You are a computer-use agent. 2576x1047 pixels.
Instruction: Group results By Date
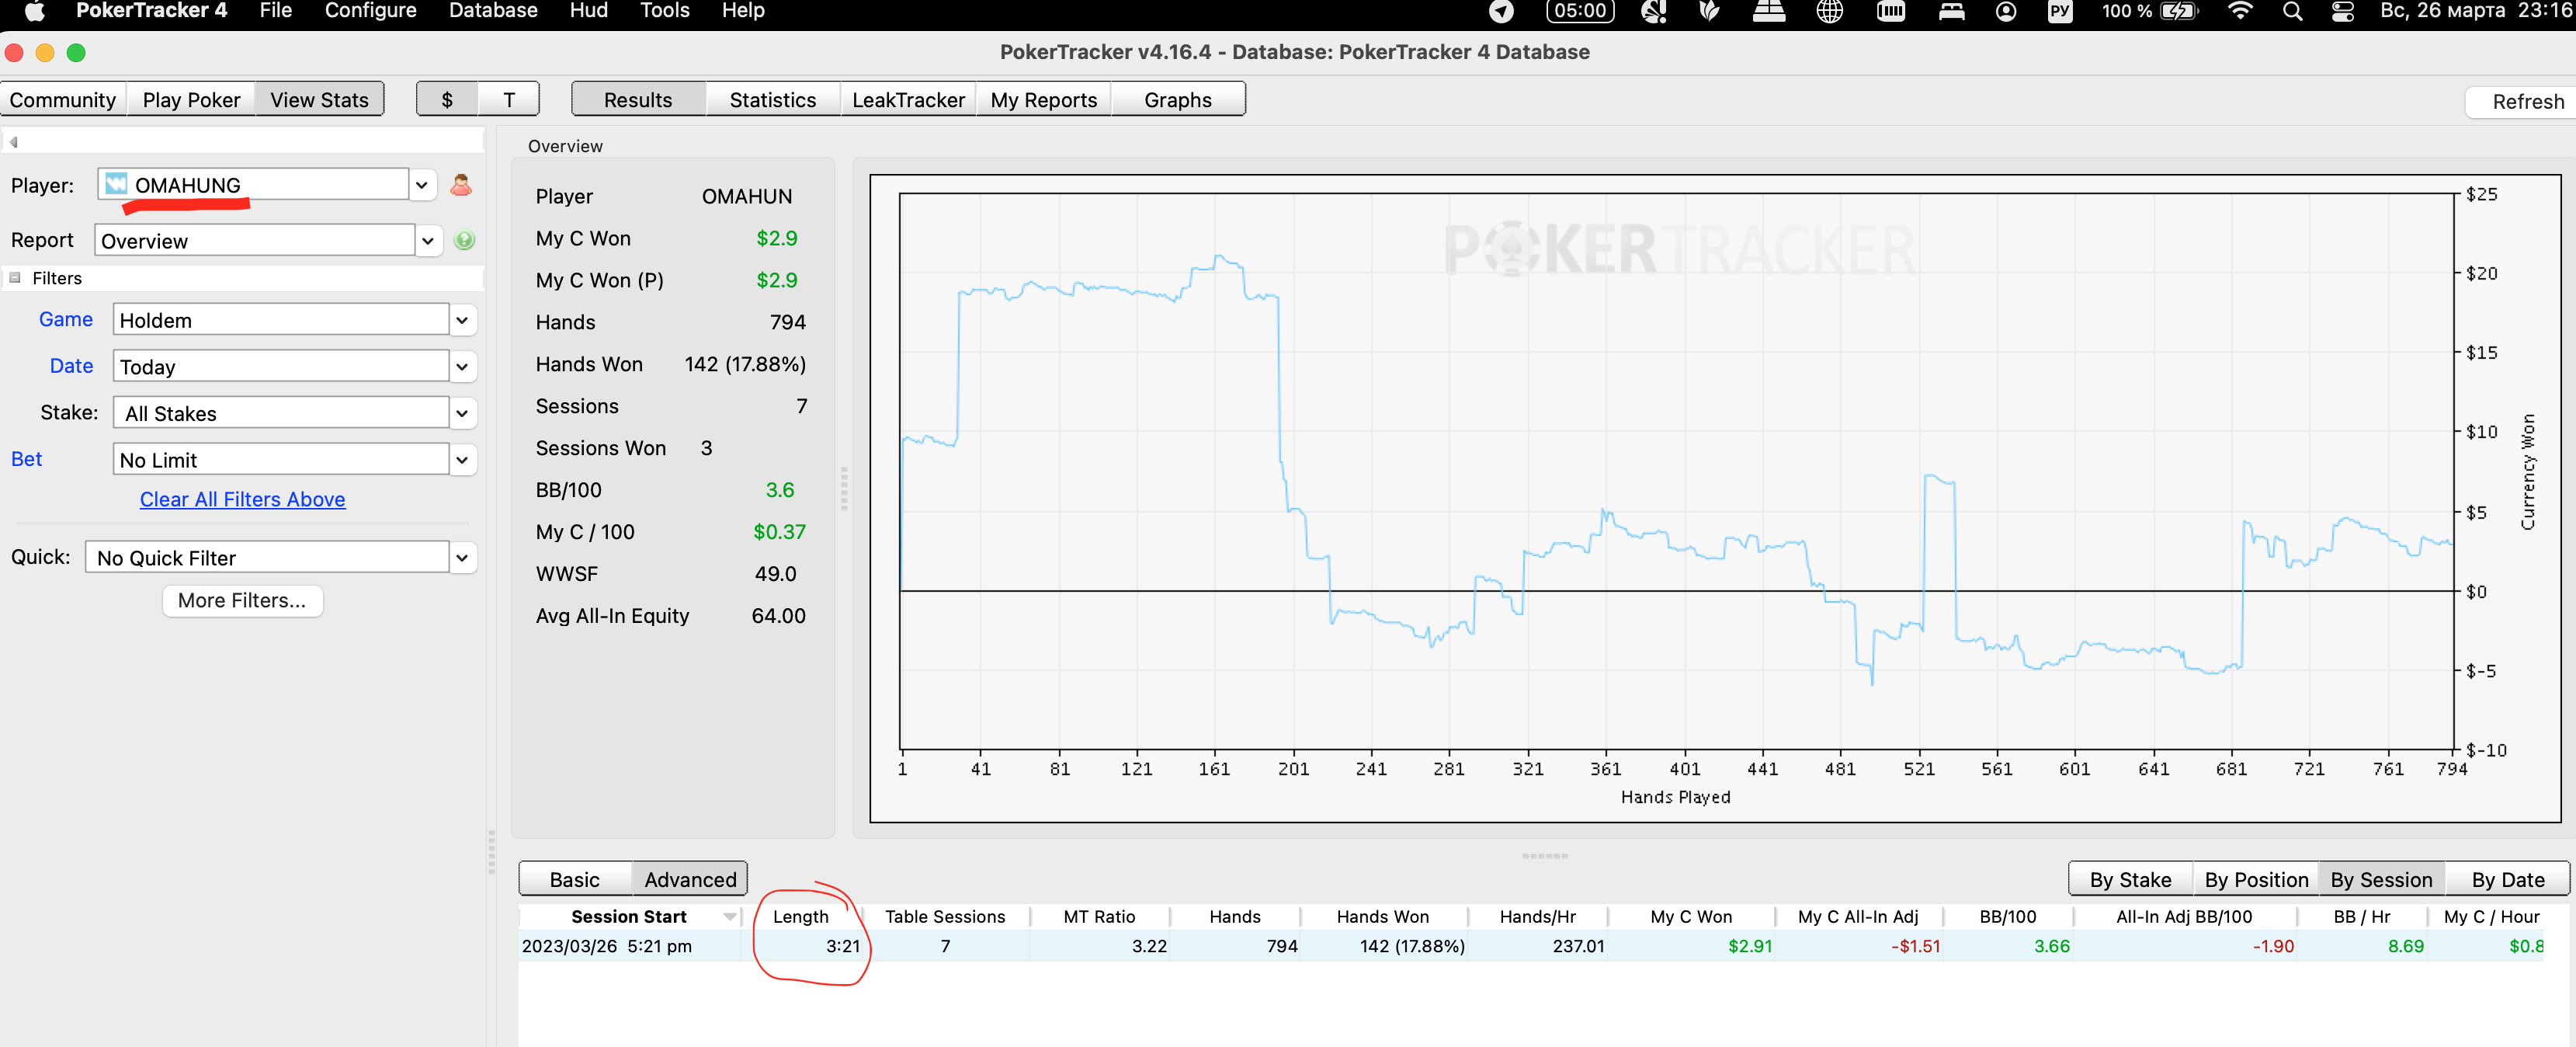click(x=2508, y=879)
